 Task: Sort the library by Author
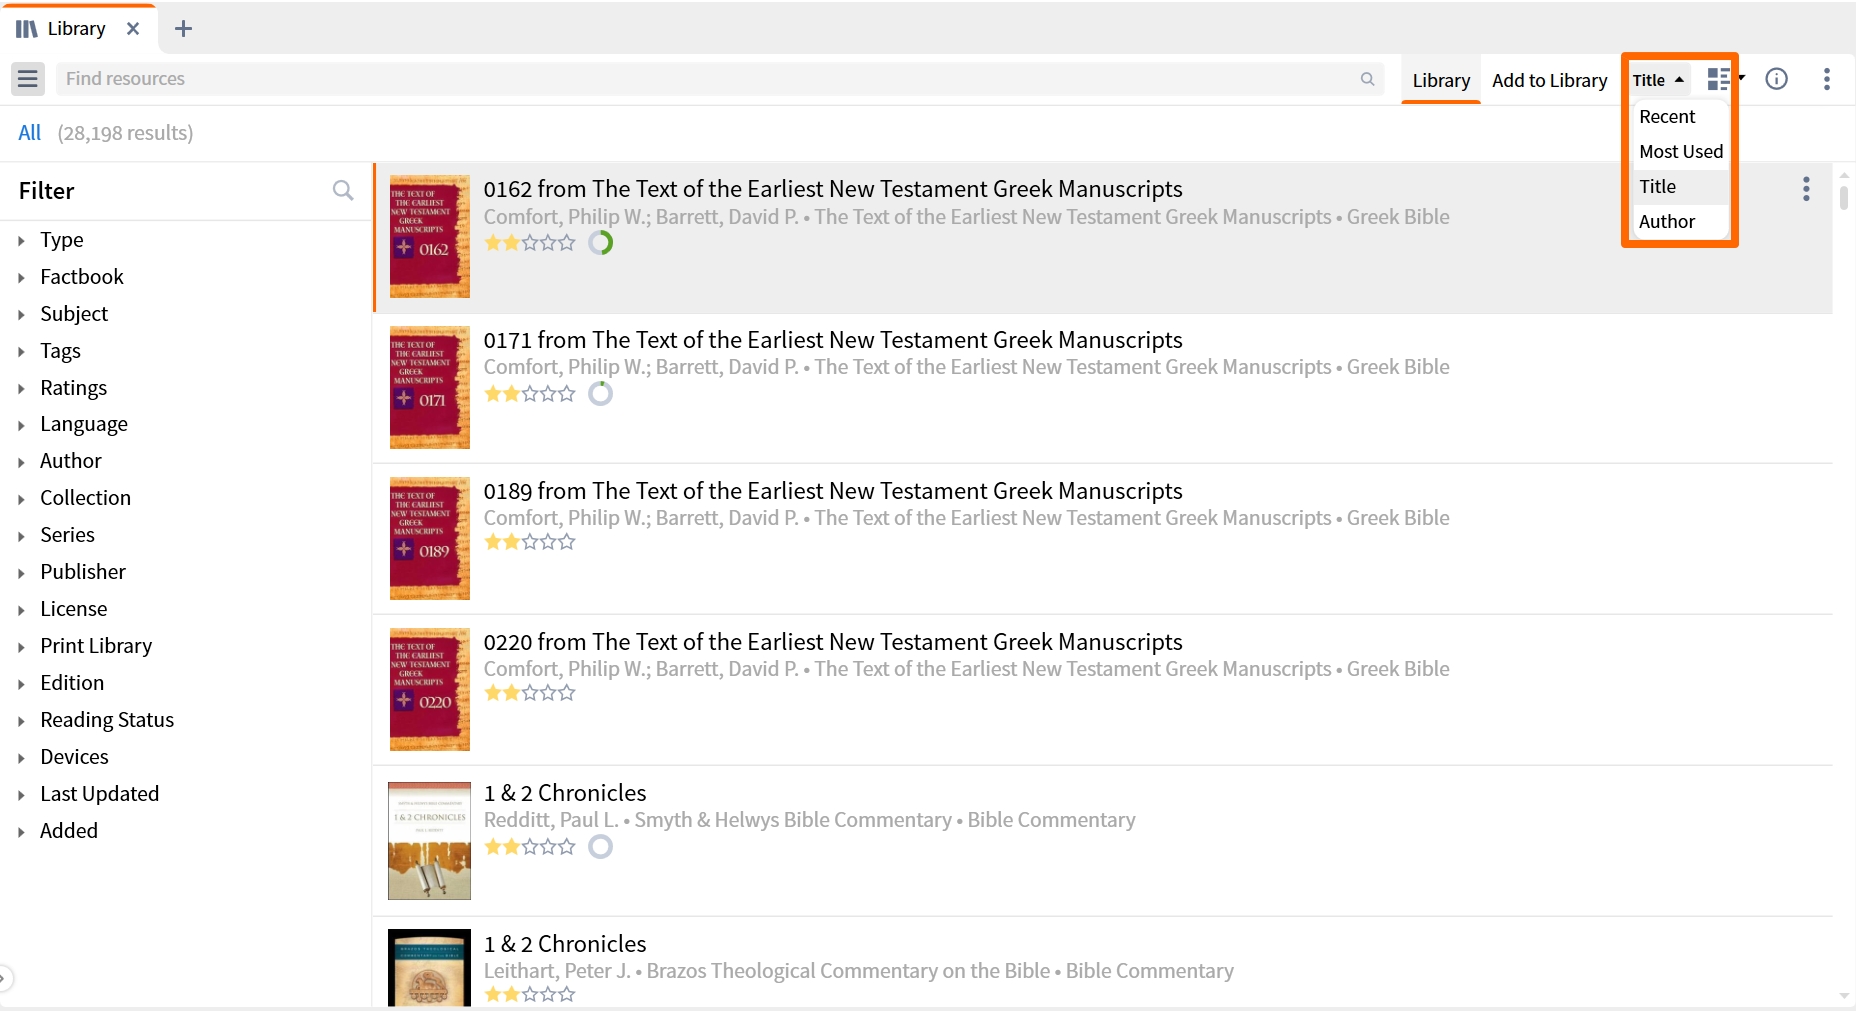(1681, 222)
